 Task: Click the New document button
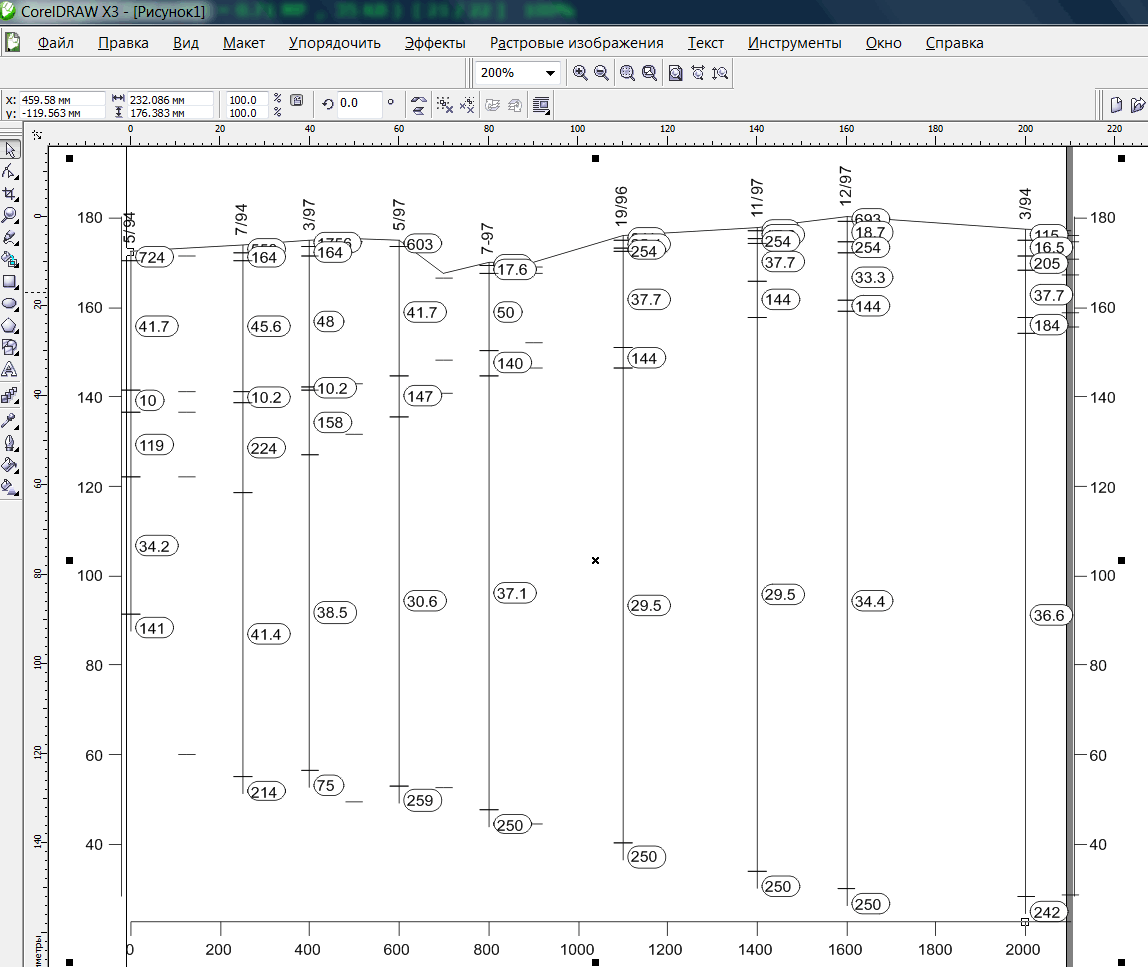click(x=1115, y=105)
